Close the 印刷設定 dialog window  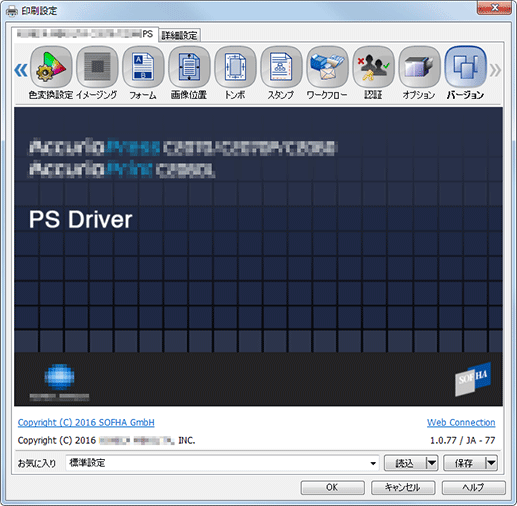[495, 8]
